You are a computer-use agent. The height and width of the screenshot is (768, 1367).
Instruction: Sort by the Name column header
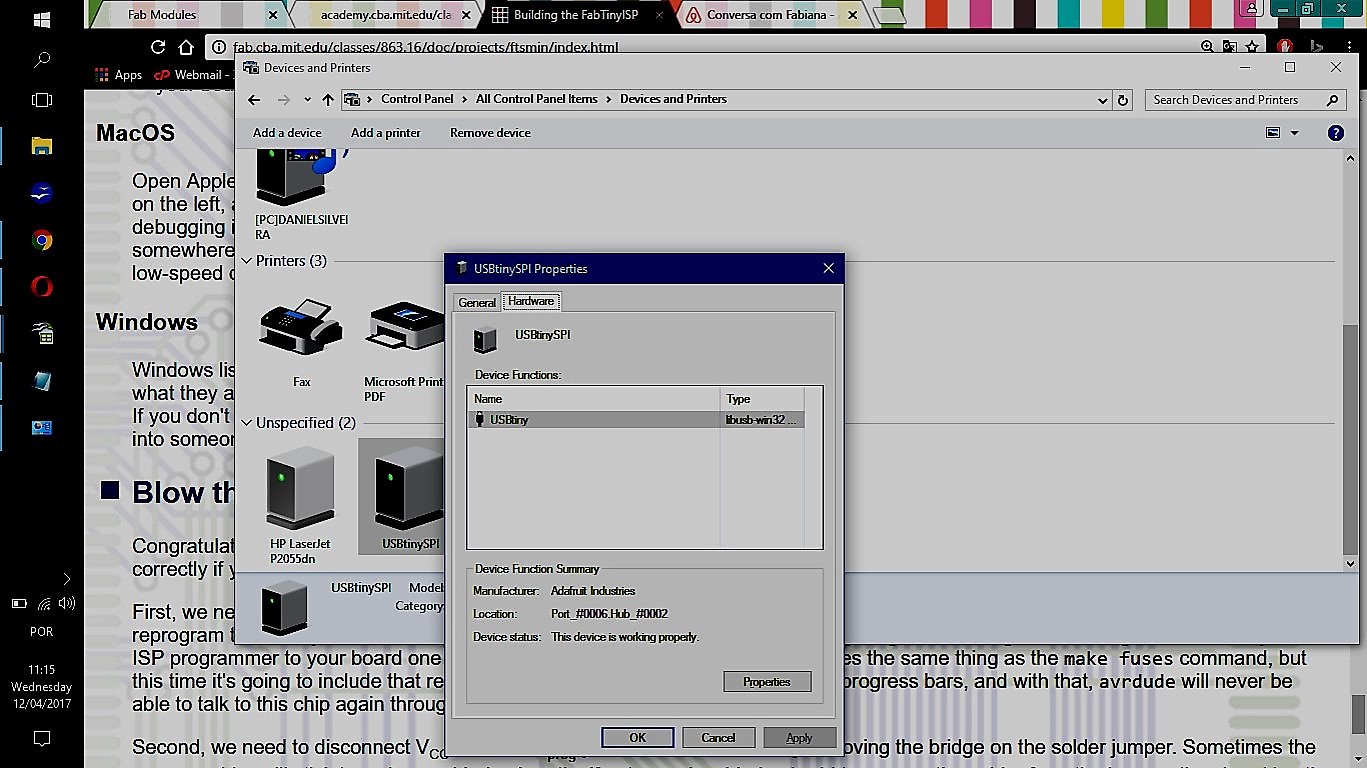pyautogui.click(x=594, y=399)
